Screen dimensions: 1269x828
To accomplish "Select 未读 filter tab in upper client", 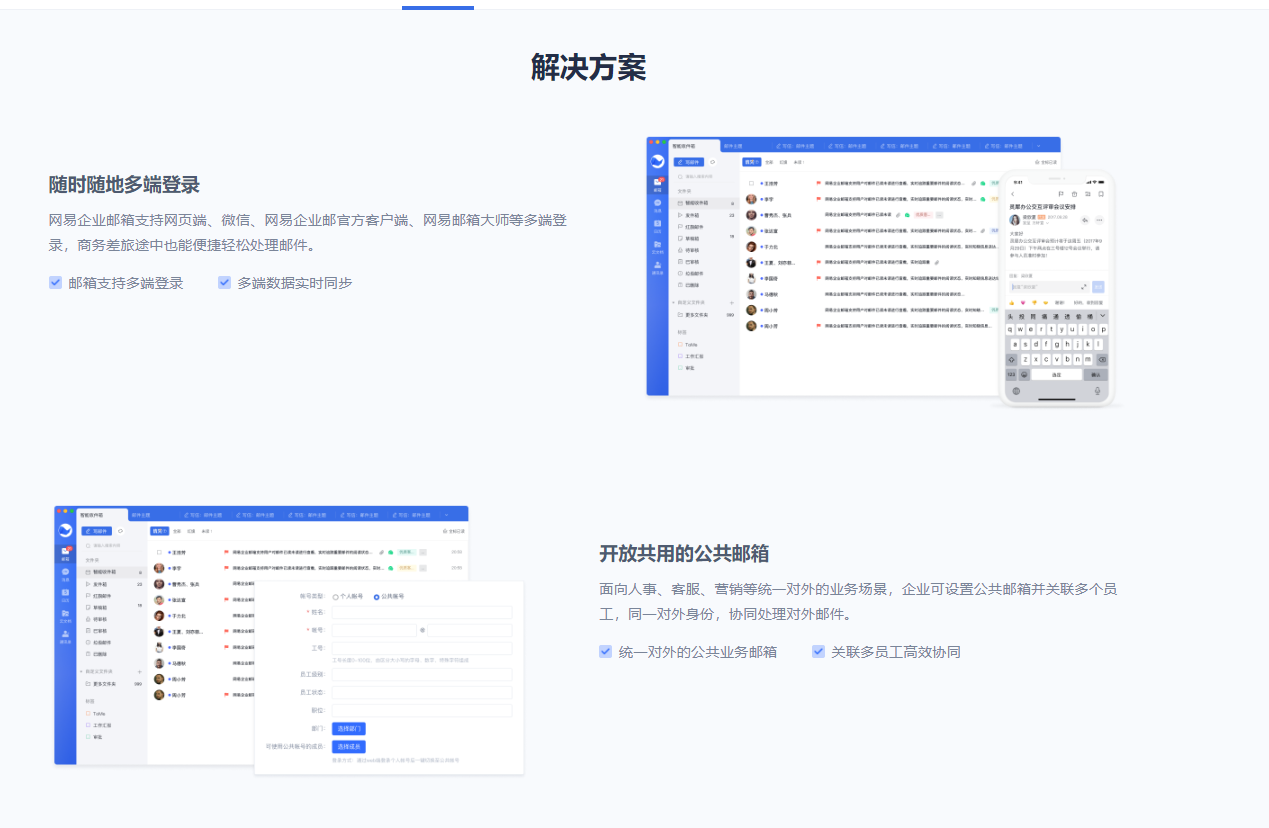I will tap(798, 162).
